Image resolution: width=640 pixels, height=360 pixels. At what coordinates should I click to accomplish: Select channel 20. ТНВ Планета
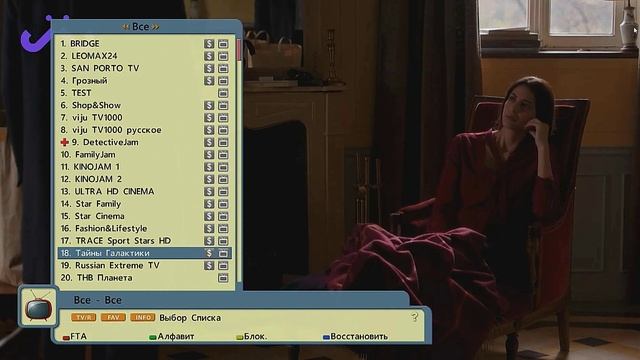click(144, 278)
